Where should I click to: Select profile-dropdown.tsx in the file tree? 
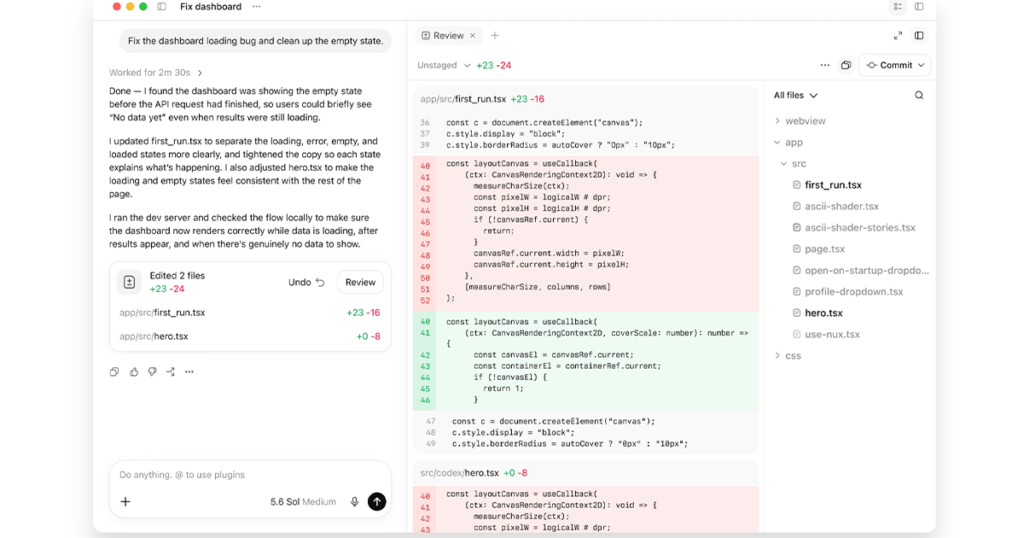click(x=854, y=292)
